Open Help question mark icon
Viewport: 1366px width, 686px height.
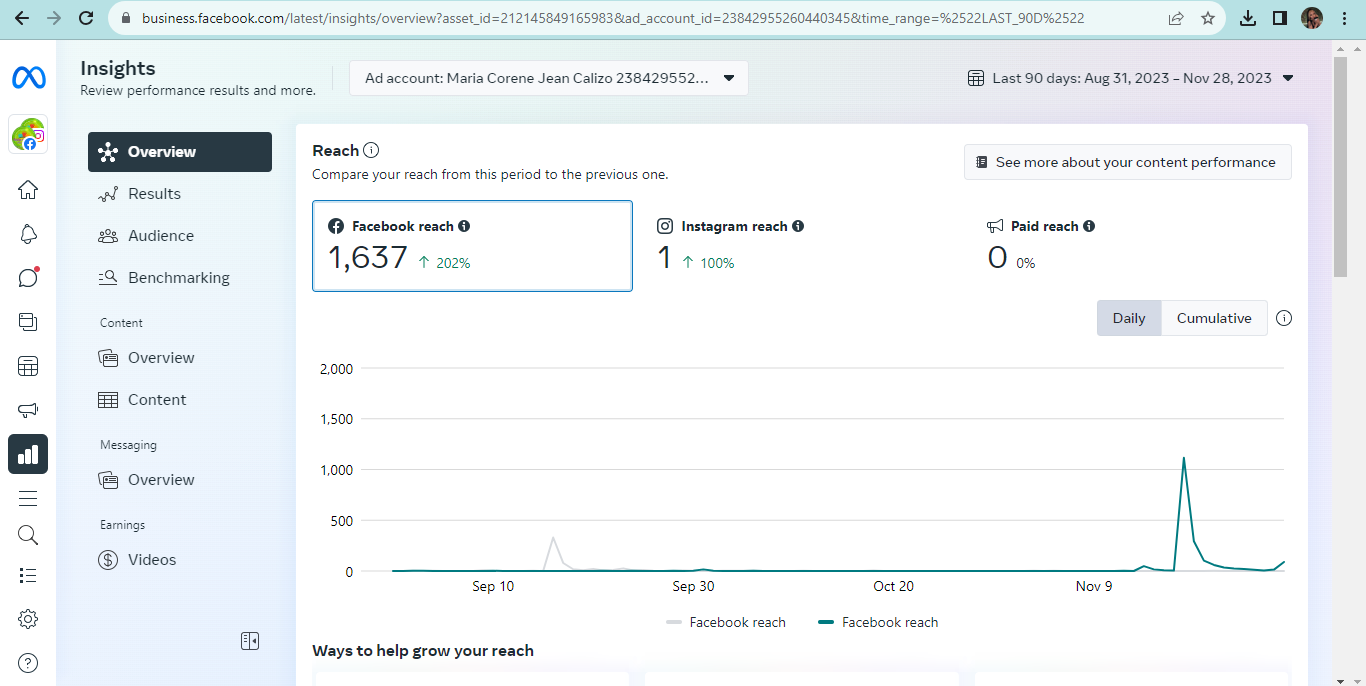point(28,662)
